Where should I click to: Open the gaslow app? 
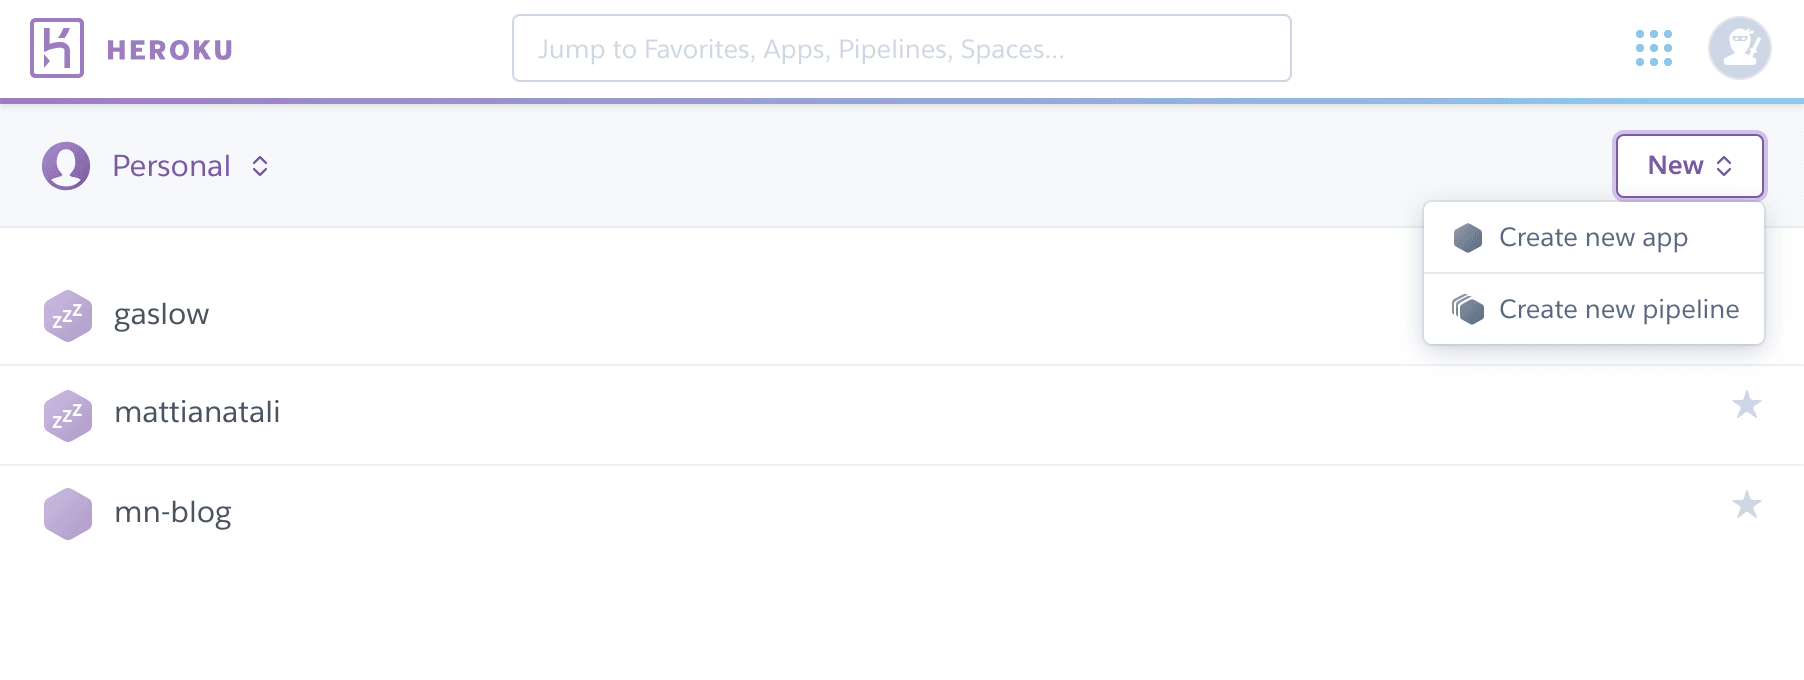pos(161,315)
